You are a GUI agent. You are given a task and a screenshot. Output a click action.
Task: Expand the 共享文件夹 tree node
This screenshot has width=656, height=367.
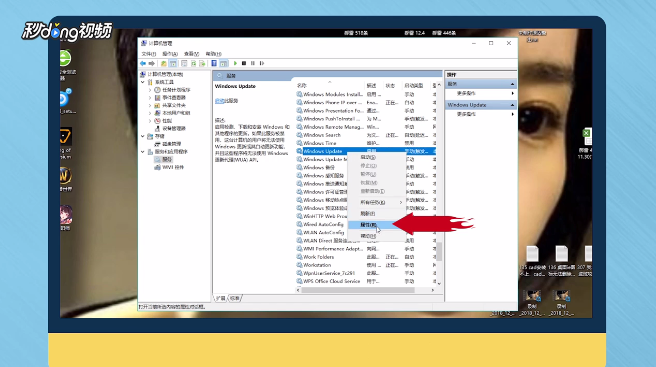[x=150, y=105]
